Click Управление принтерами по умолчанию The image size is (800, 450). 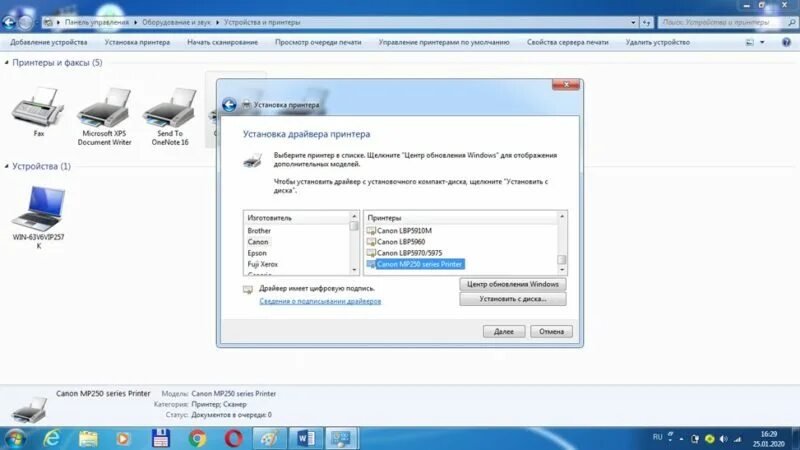click(444, 42)
